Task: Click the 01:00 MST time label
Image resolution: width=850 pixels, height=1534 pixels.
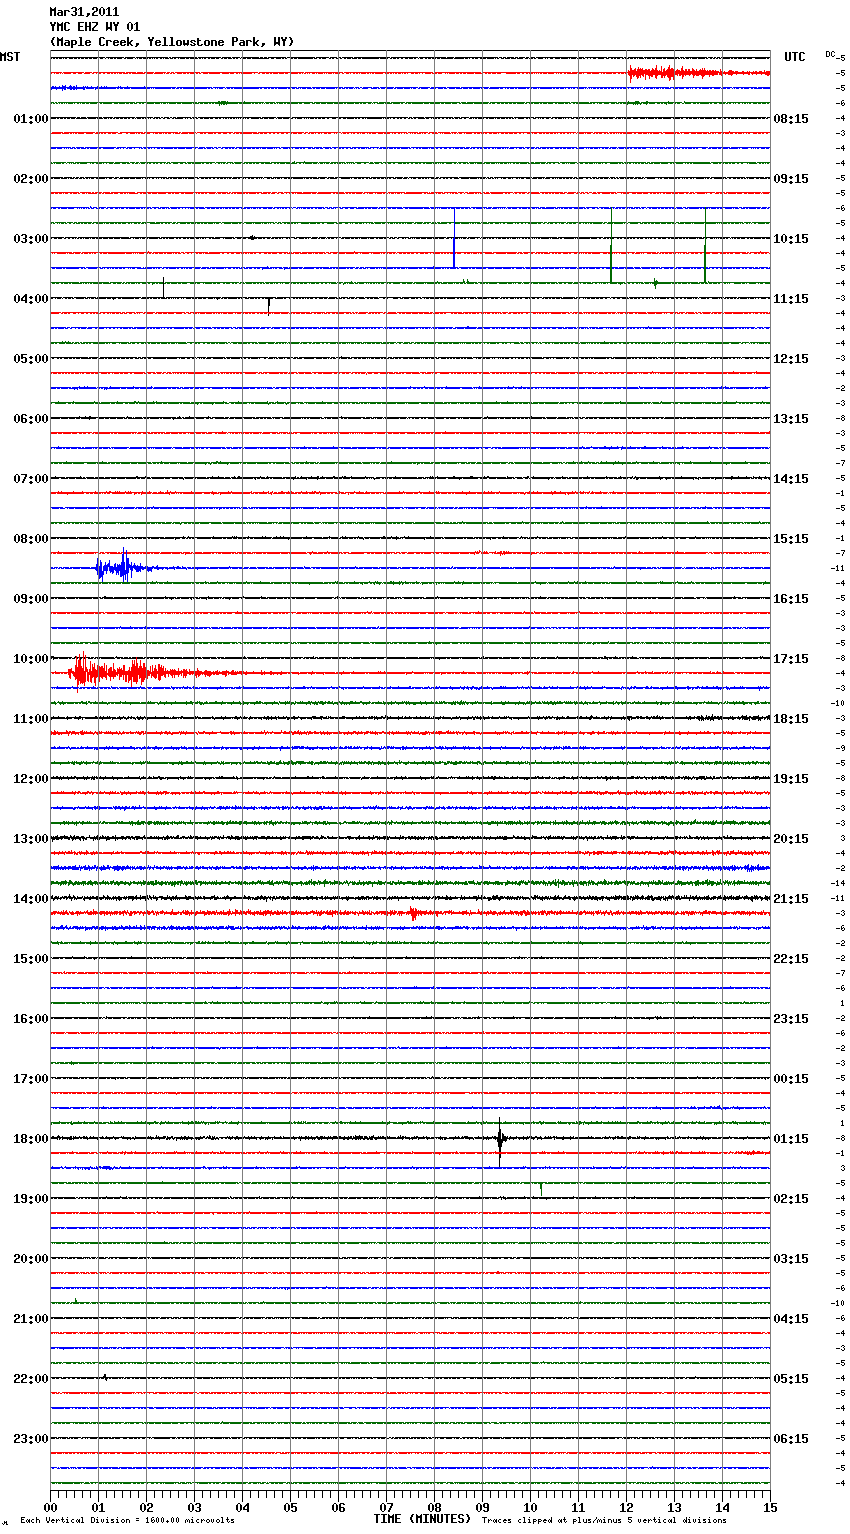Action: (31, 119)
